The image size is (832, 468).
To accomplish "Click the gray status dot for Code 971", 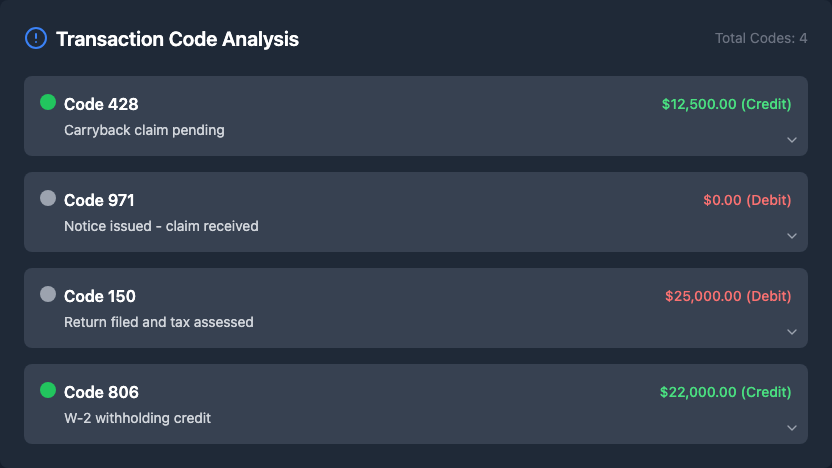I will click(x=48, y=198).
